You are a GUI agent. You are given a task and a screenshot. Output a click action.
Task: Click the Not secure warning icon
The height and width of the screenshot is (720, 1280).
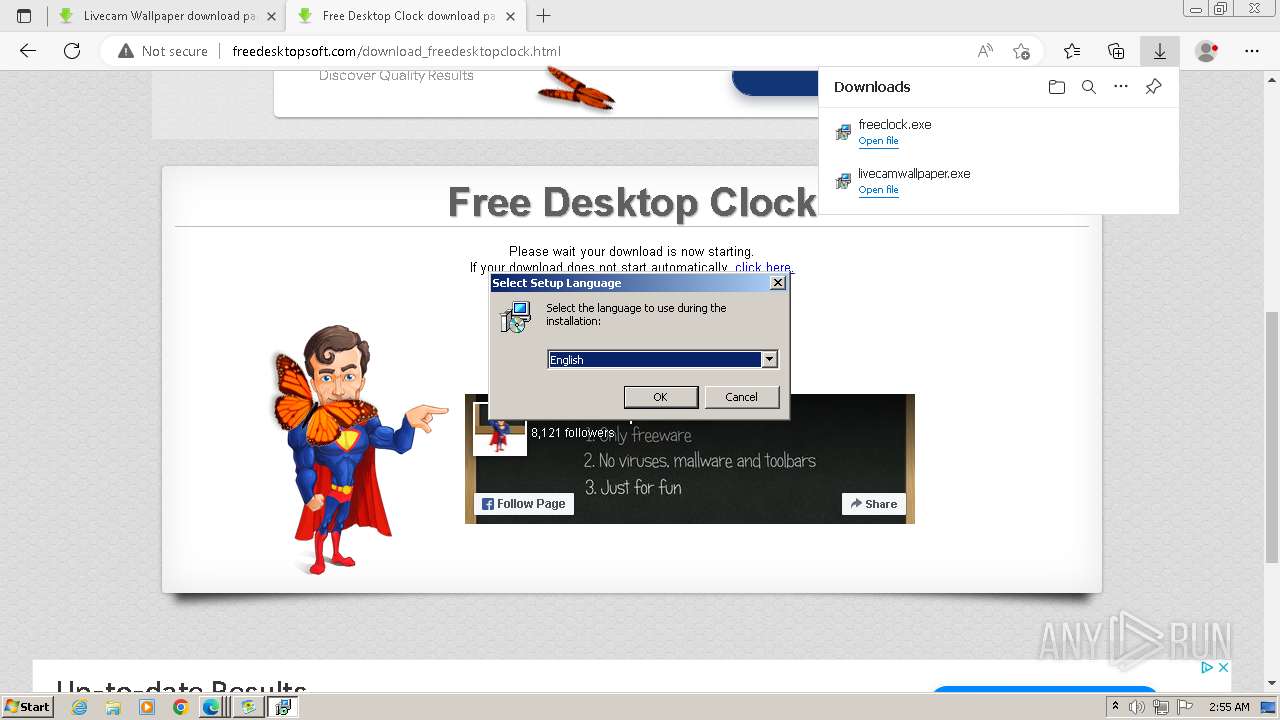coord(126,51)
